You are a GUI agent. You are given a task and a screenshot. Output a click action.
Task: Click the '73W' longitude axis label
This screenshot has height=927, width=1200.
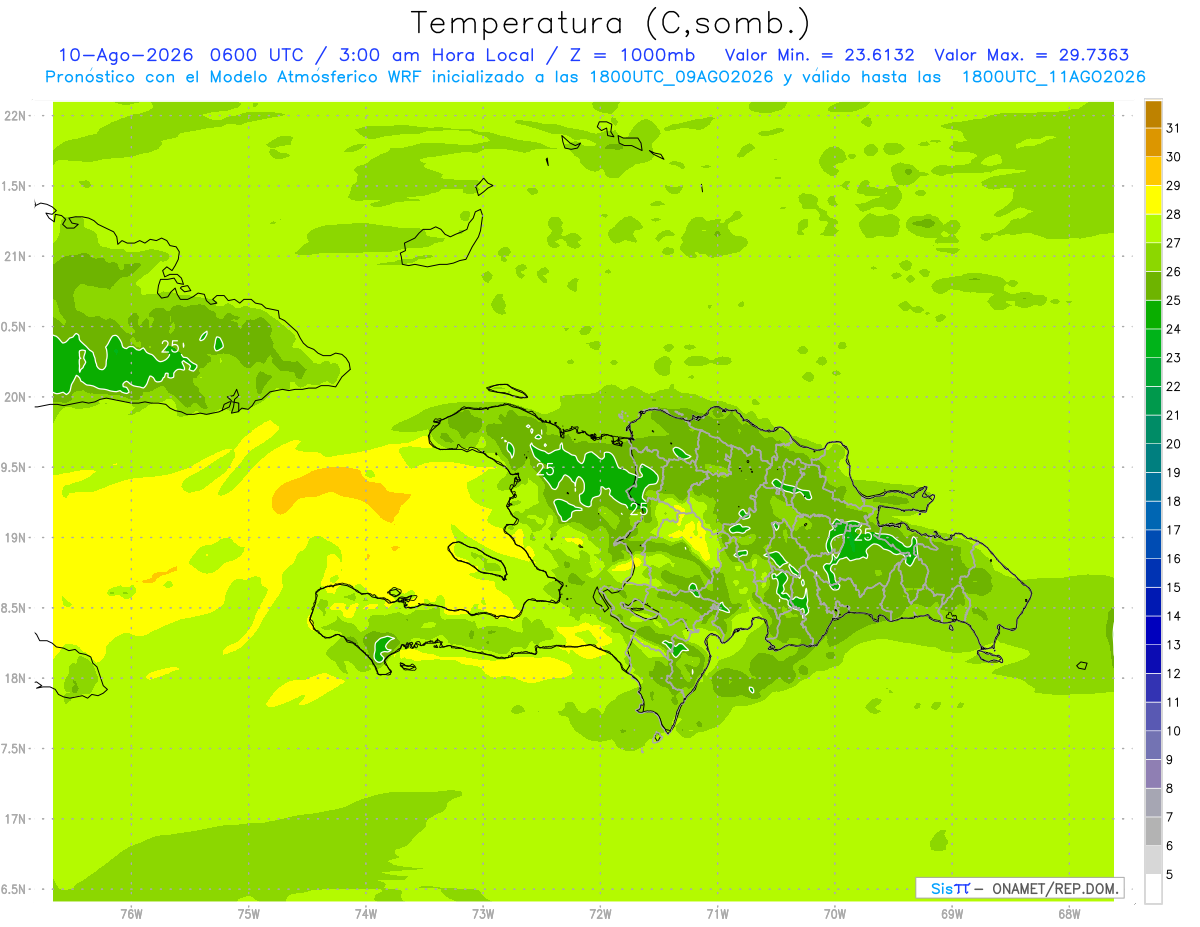483,913
